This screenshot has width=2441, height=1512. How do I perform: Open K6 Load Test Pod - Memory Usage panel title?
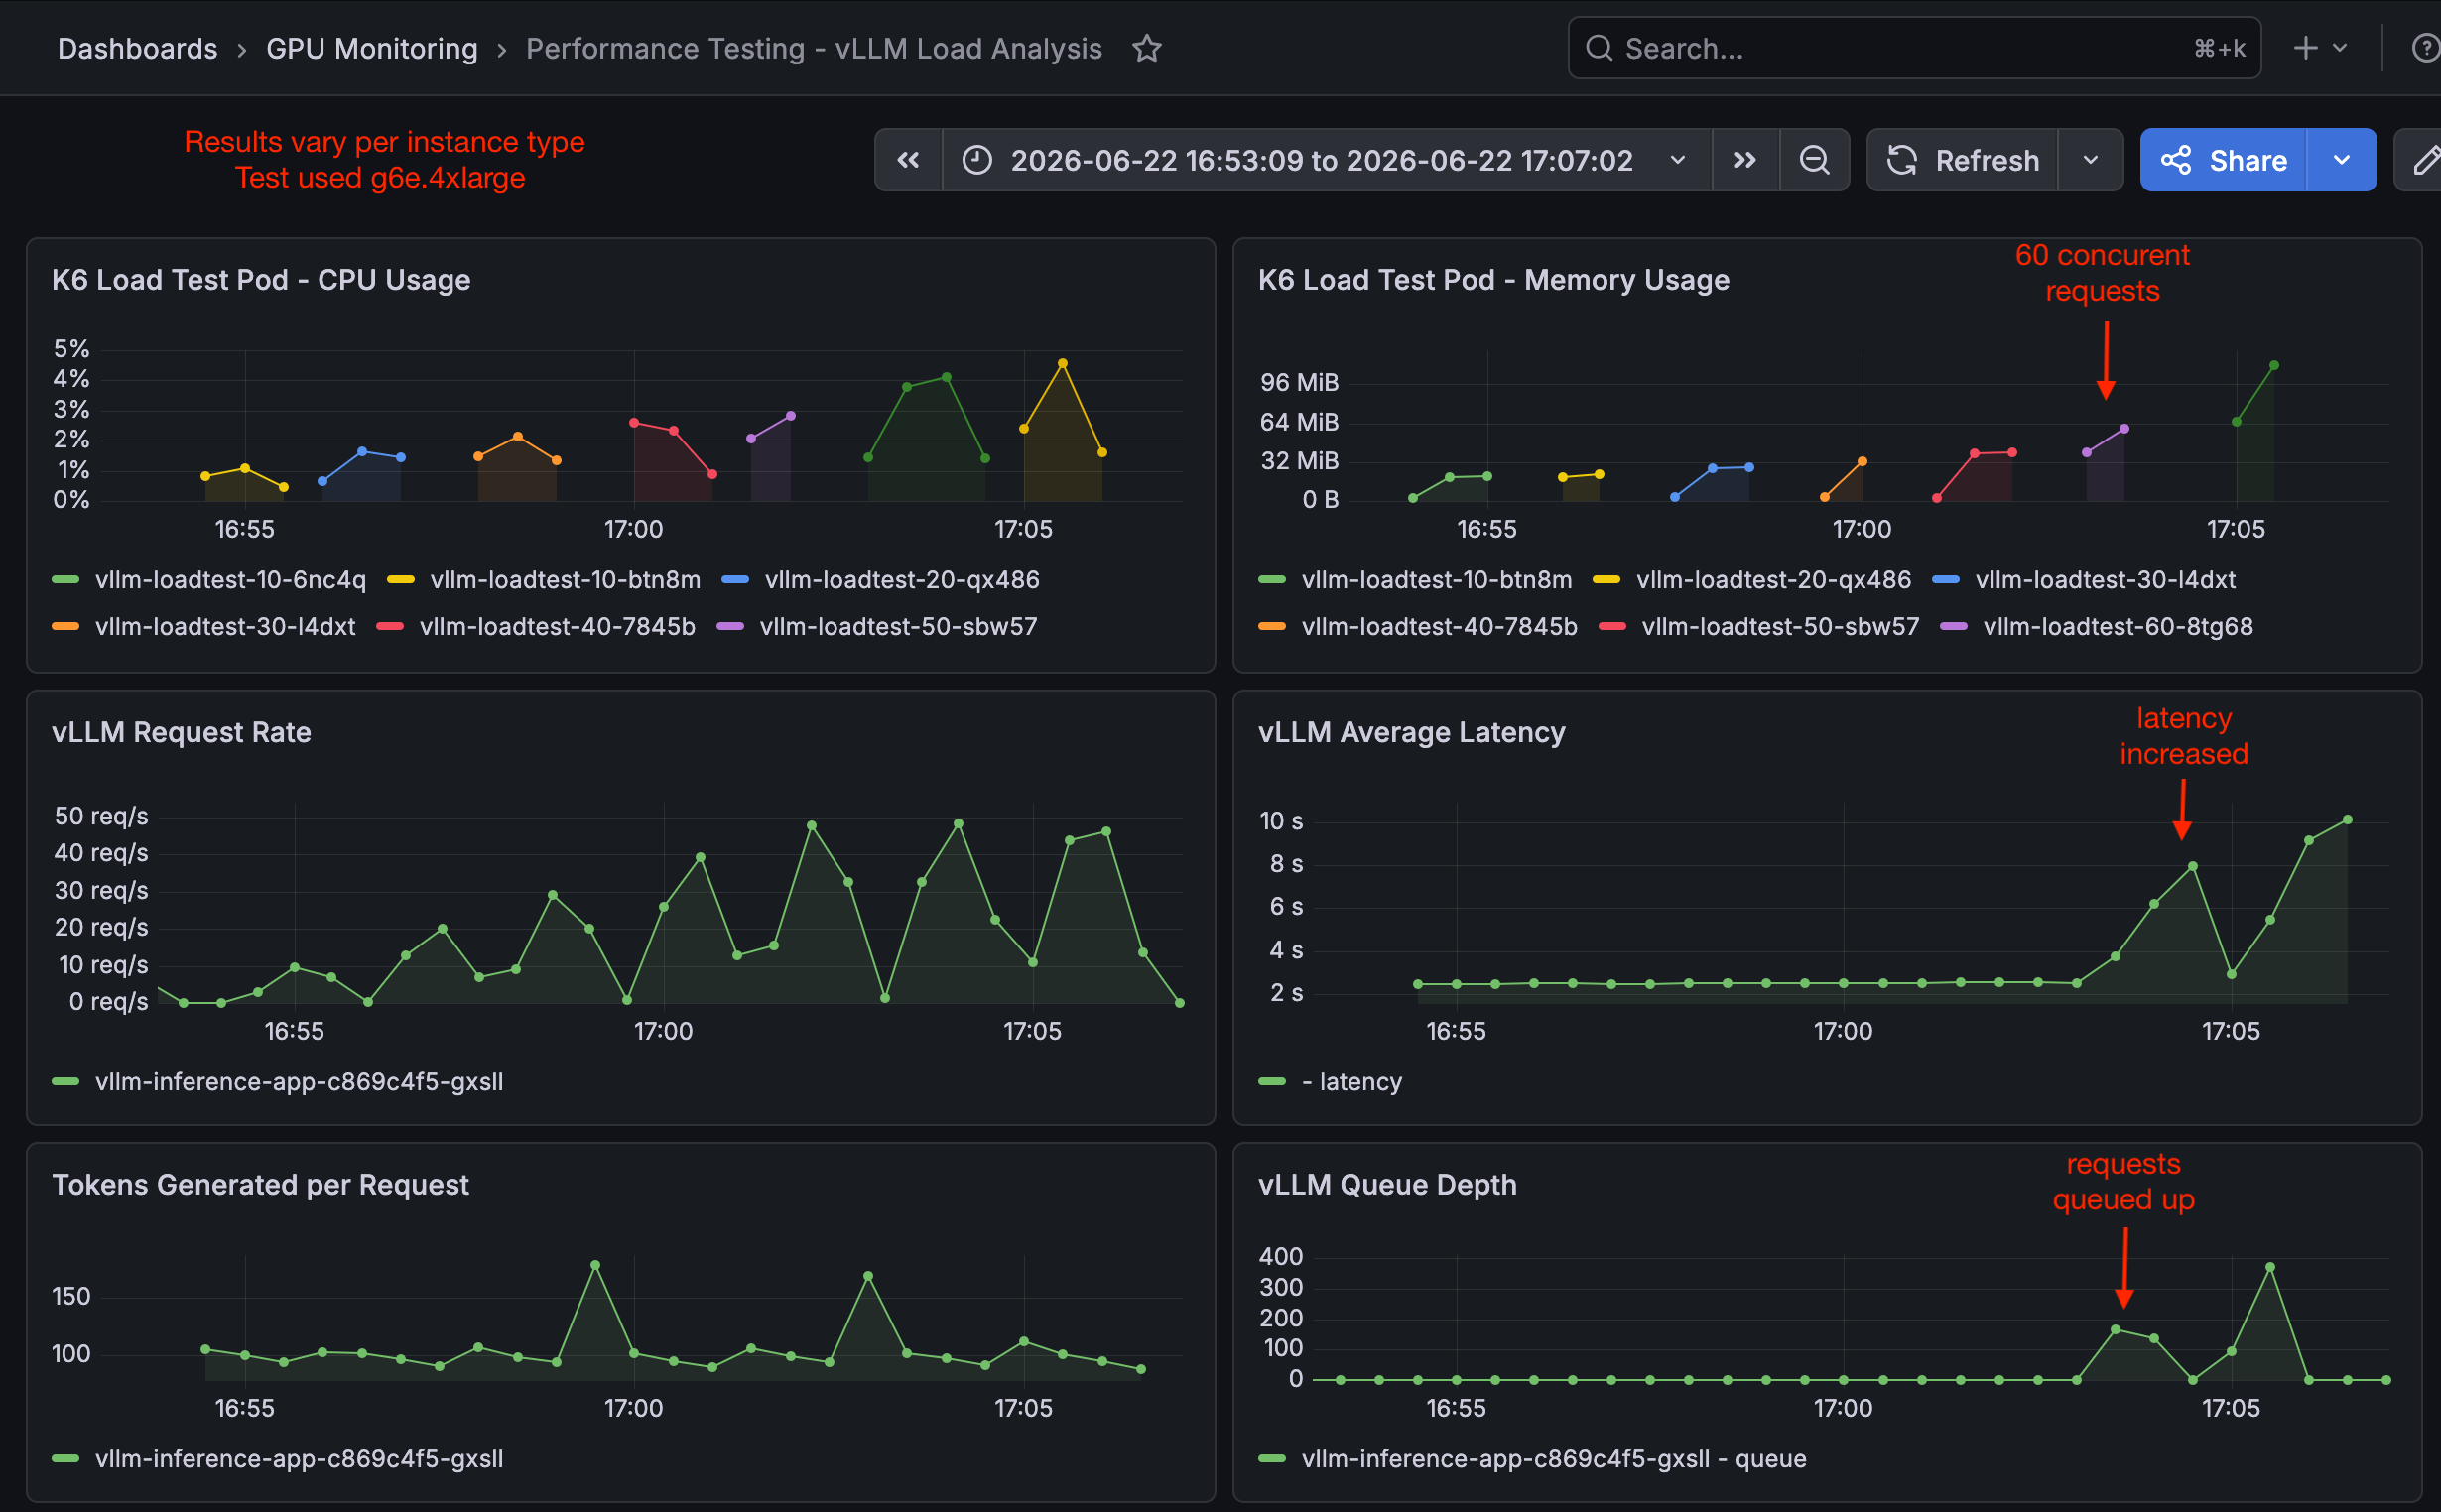(x=1493, y=280)
